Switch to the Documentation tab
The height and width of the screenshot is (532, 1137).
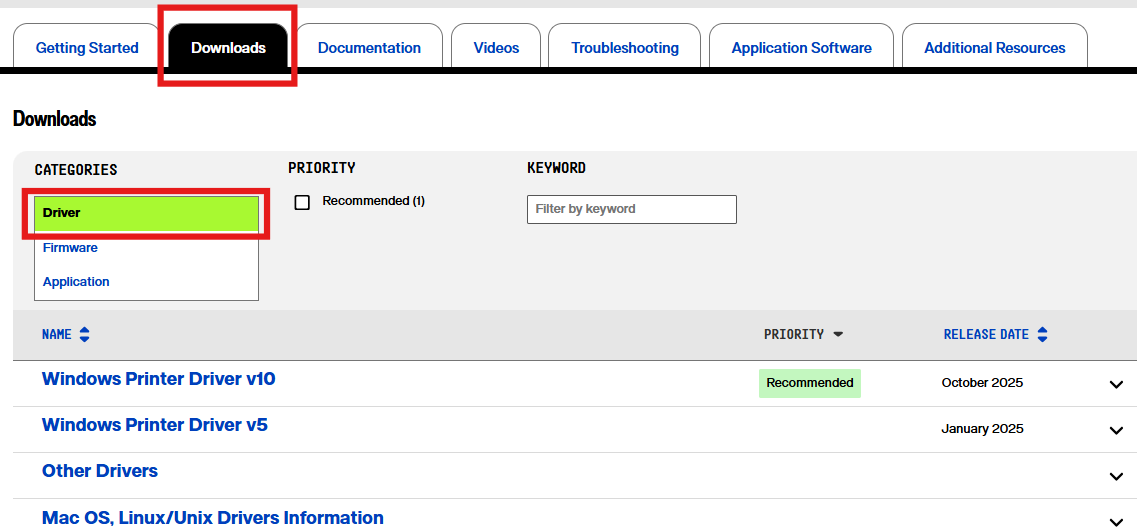(369, 48)
